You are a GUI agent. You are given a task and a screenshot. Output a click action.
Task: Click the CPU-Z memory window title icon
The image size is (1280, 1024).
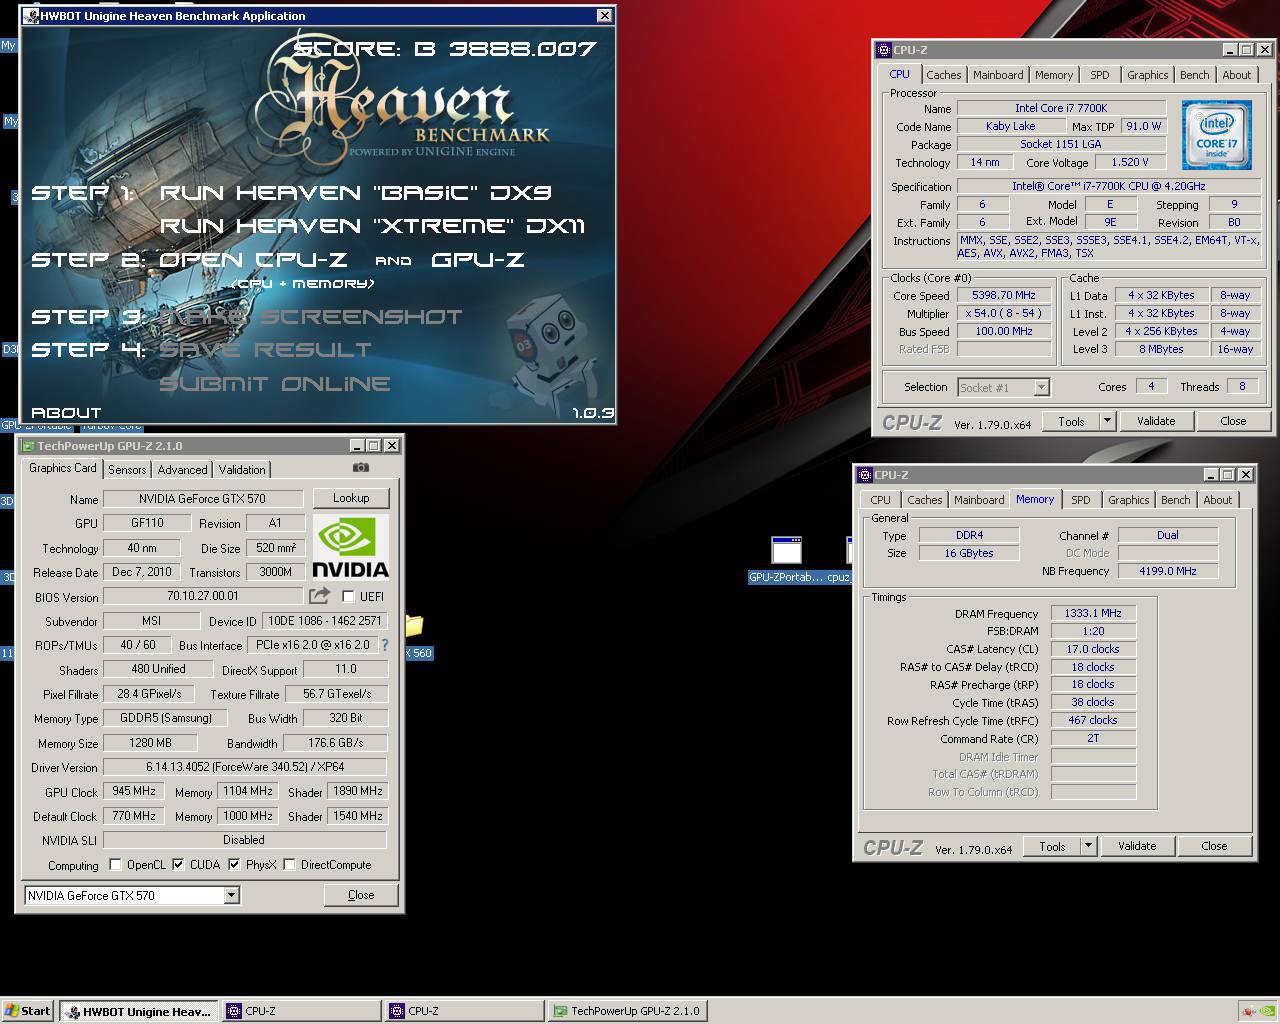pos(865,475)
